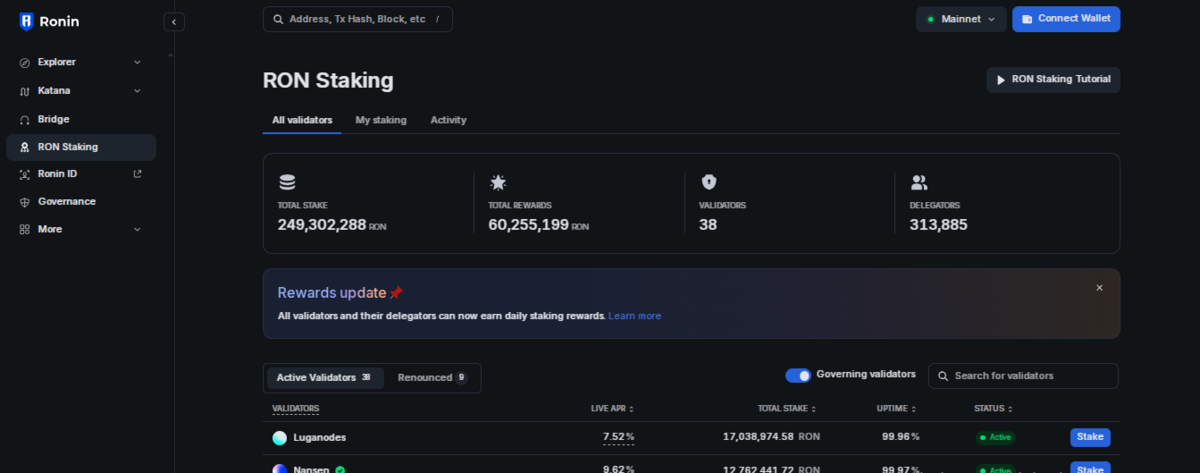Screen dimensions: 1200x473
Task: Click Luganodes total stake 17,038,974.58 RON
Action: tap(771, 437)
